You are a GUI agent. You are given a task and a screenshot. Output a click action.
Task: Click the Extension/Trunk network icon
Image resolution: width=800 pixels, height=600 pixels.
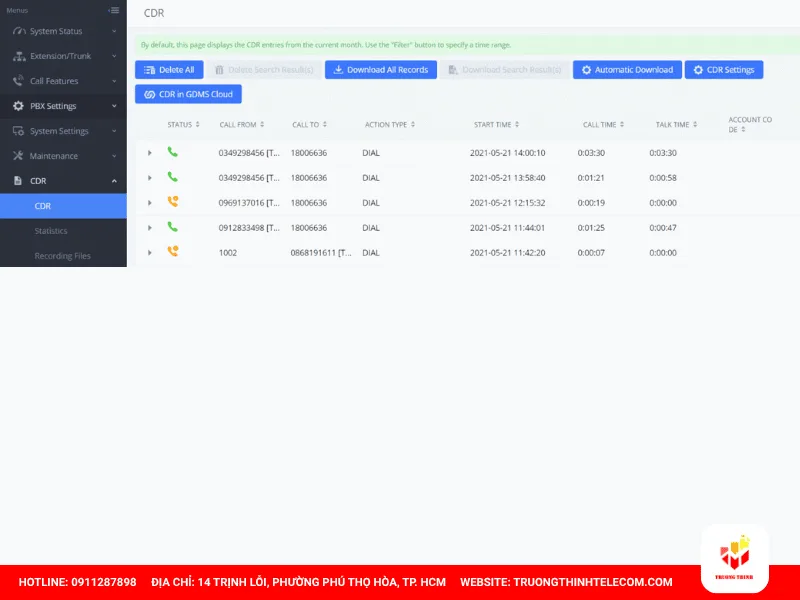(19, 56)
